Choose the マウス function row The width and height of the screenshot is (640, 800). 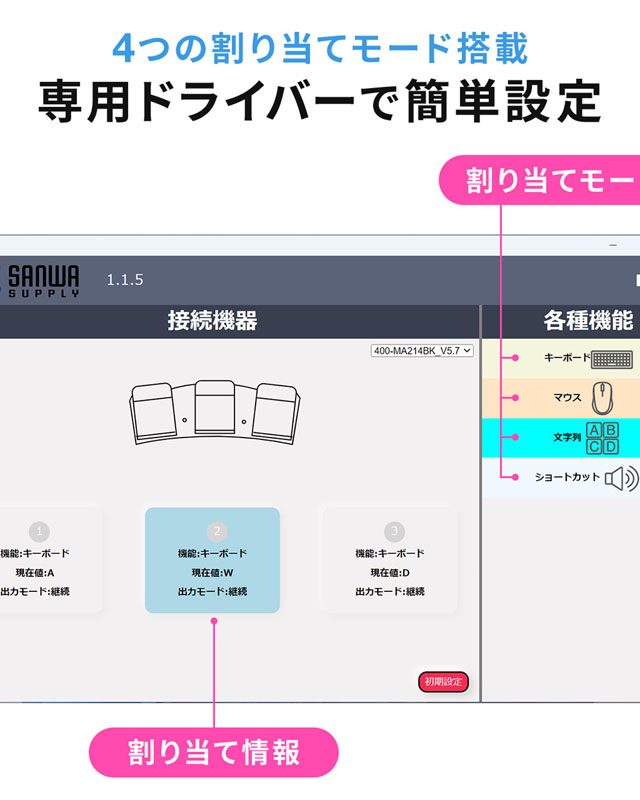(560, 398)
